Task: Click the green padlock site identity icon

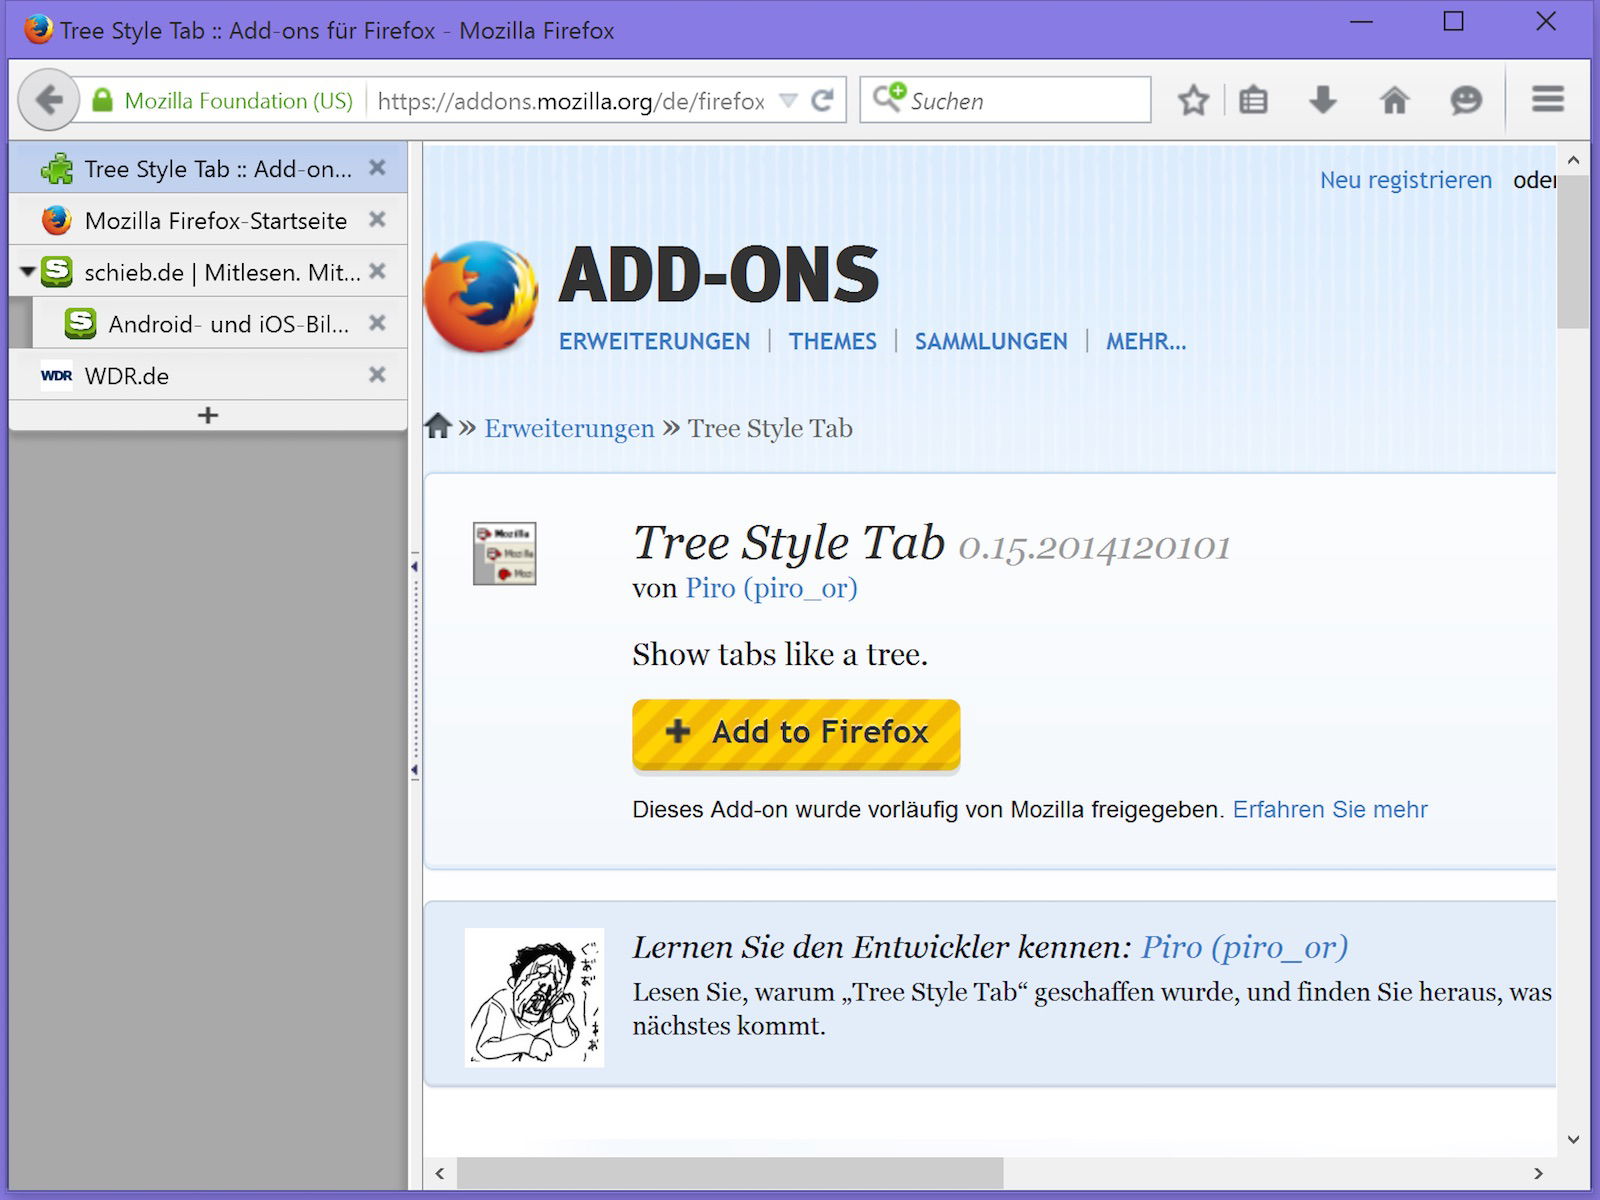Action: pyautogui.click(x=102, y=100)
